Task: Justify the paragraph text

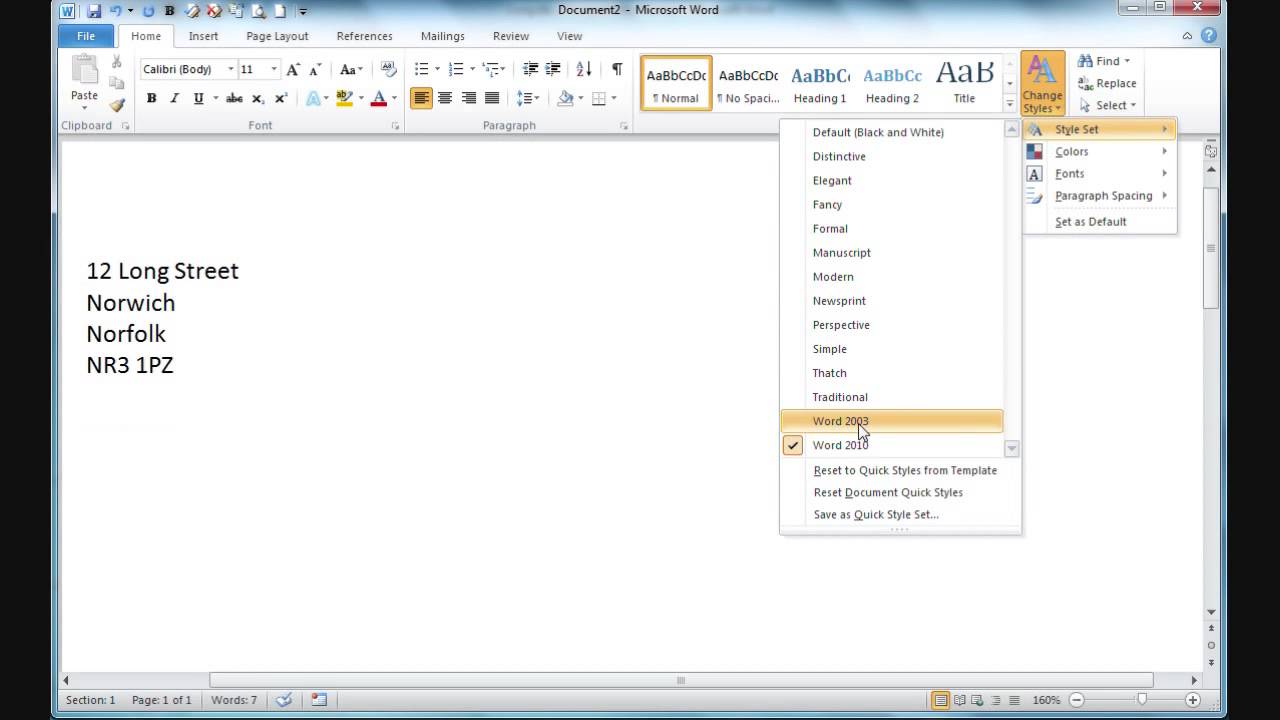Action: (x=491, y=98)
